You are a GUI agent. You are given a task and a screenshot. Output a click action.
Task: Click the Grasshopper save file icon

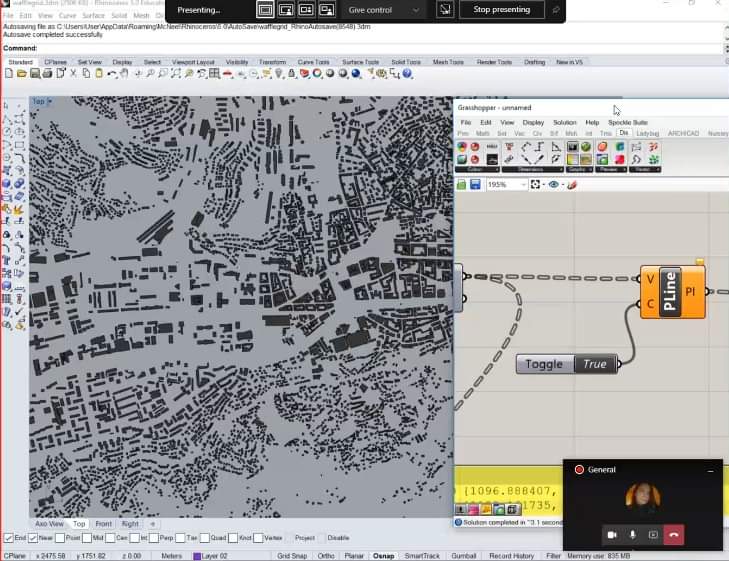[x=475, y=185]
